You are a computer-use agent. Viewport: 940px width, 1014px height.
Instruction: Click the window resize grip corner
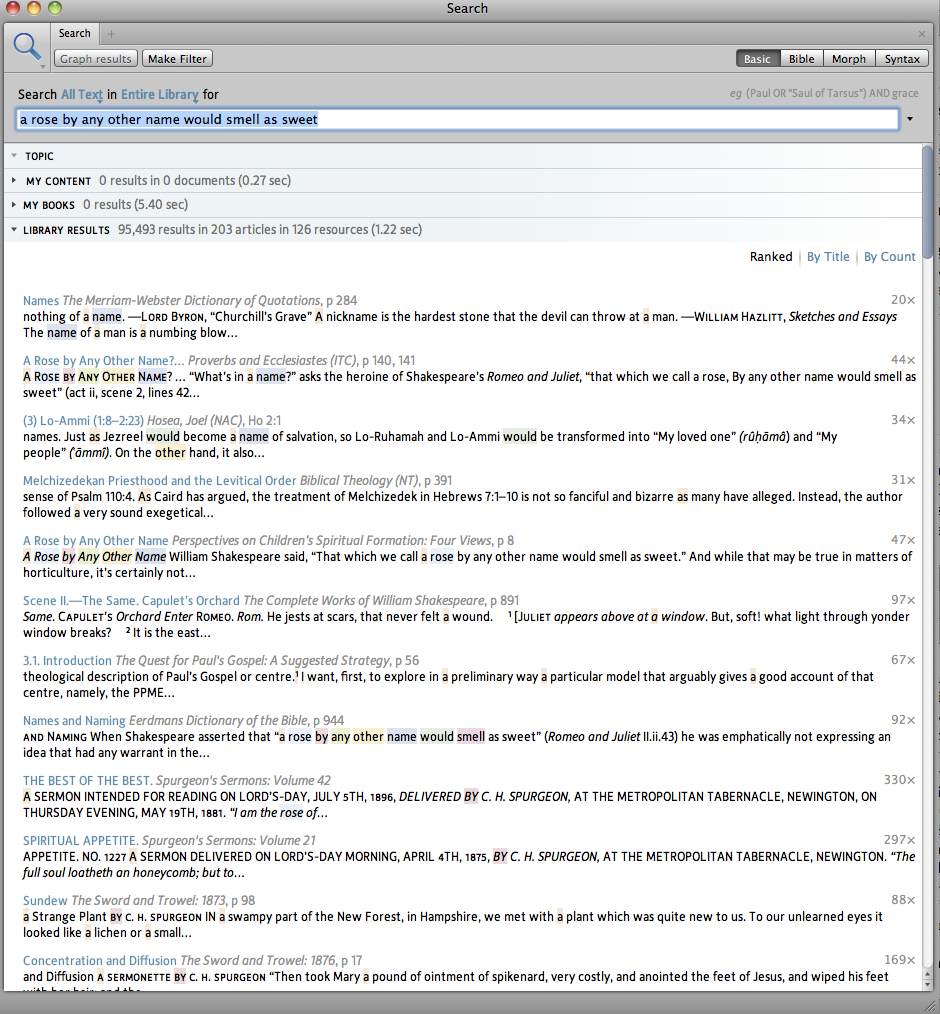pos(930,1004)
